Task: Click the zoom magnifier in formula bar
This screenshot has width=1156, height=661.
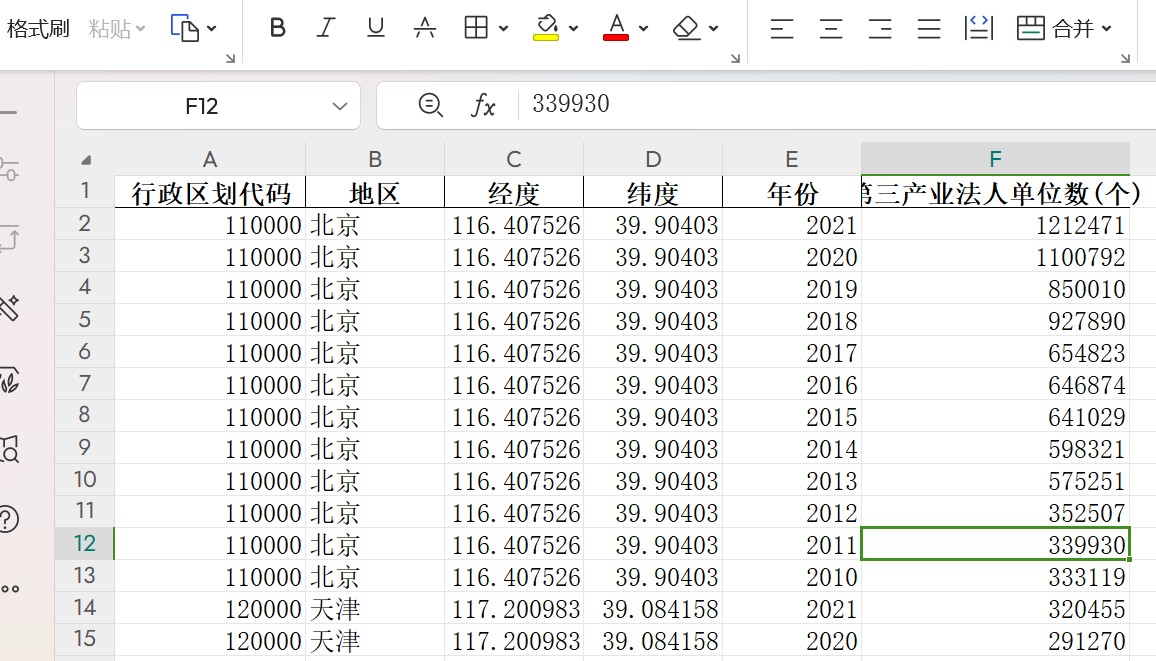Action: point(430,105)
